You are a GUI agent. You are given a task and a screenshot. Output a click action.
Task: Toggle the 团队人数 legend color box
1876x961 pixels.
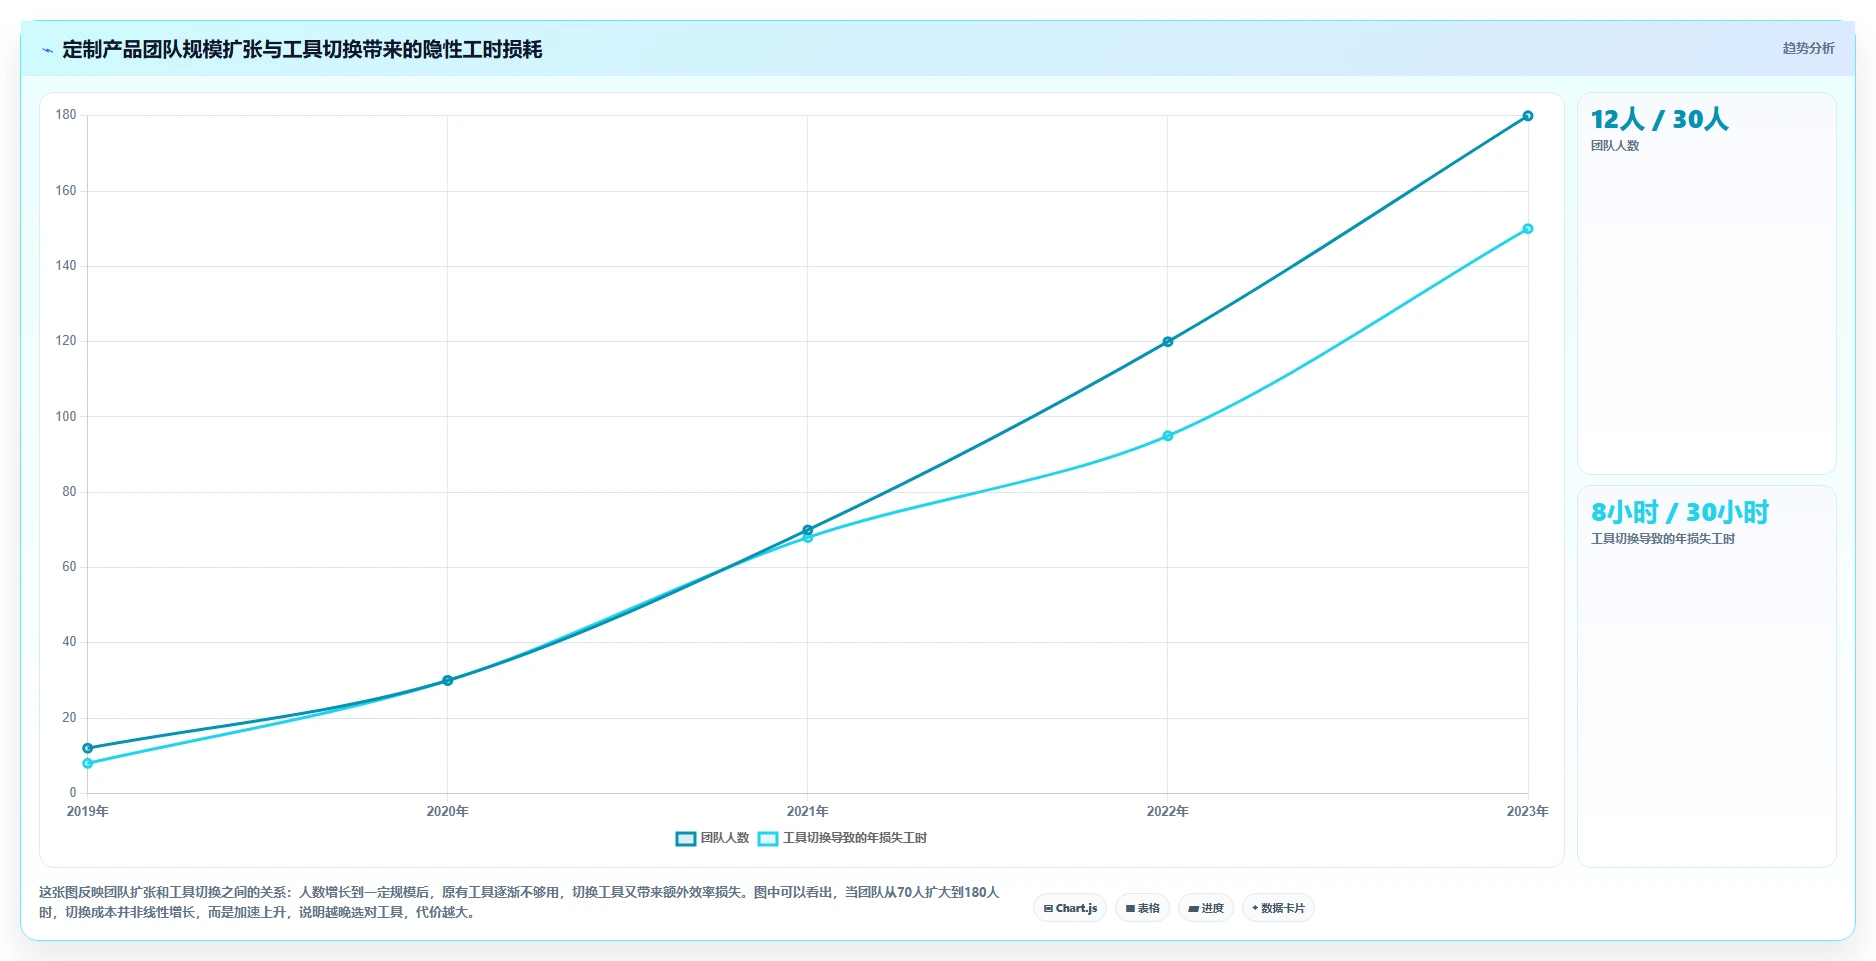[685, 838]
